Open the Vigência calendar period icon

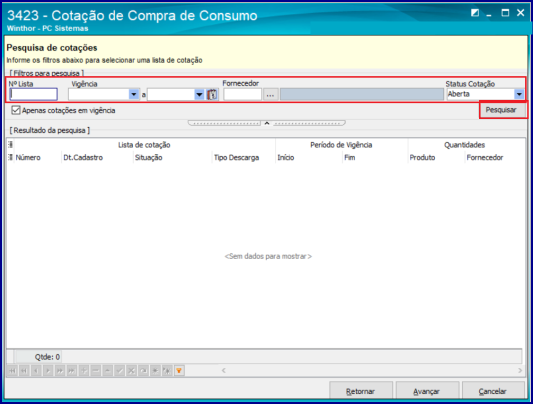212,94
